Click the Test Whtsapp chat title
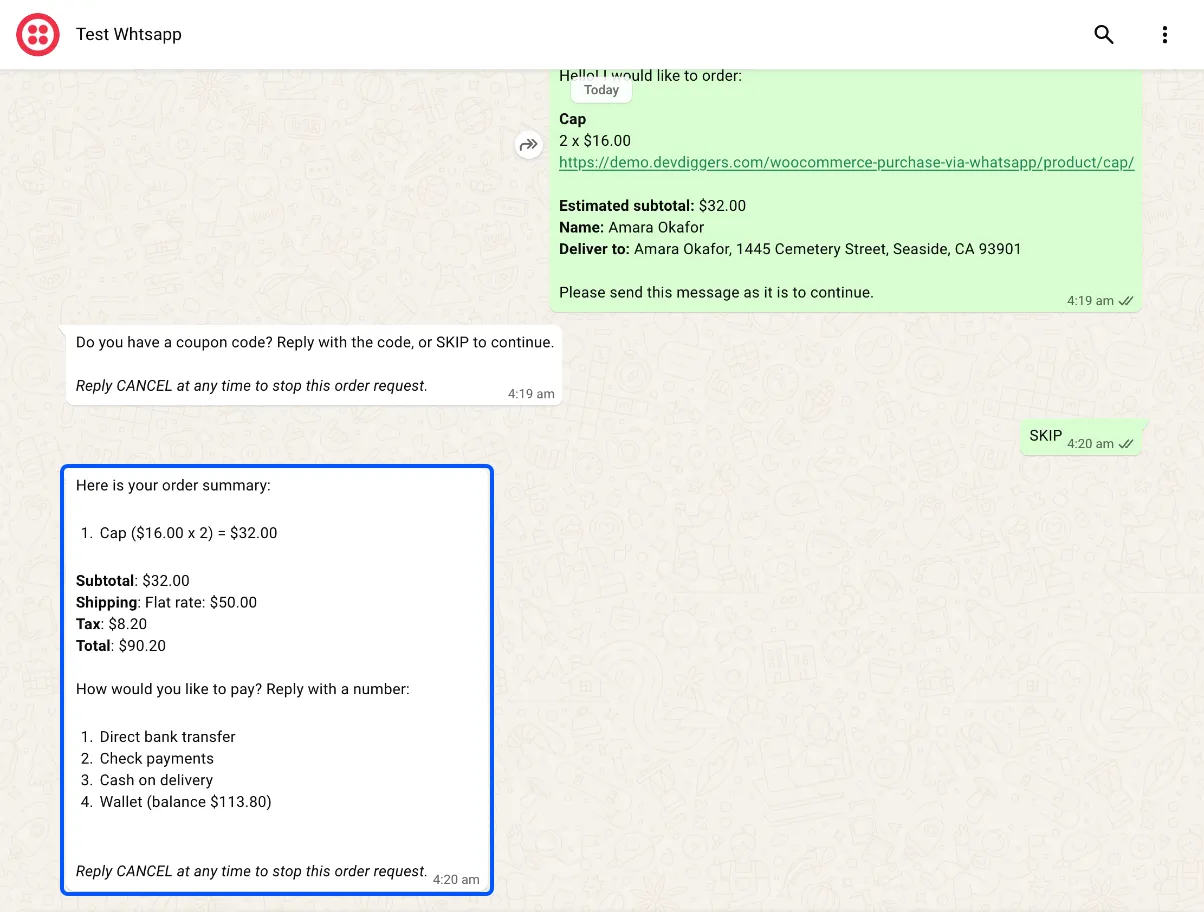The height and width of the screenshot is (912, 1204). pos(129,35)
